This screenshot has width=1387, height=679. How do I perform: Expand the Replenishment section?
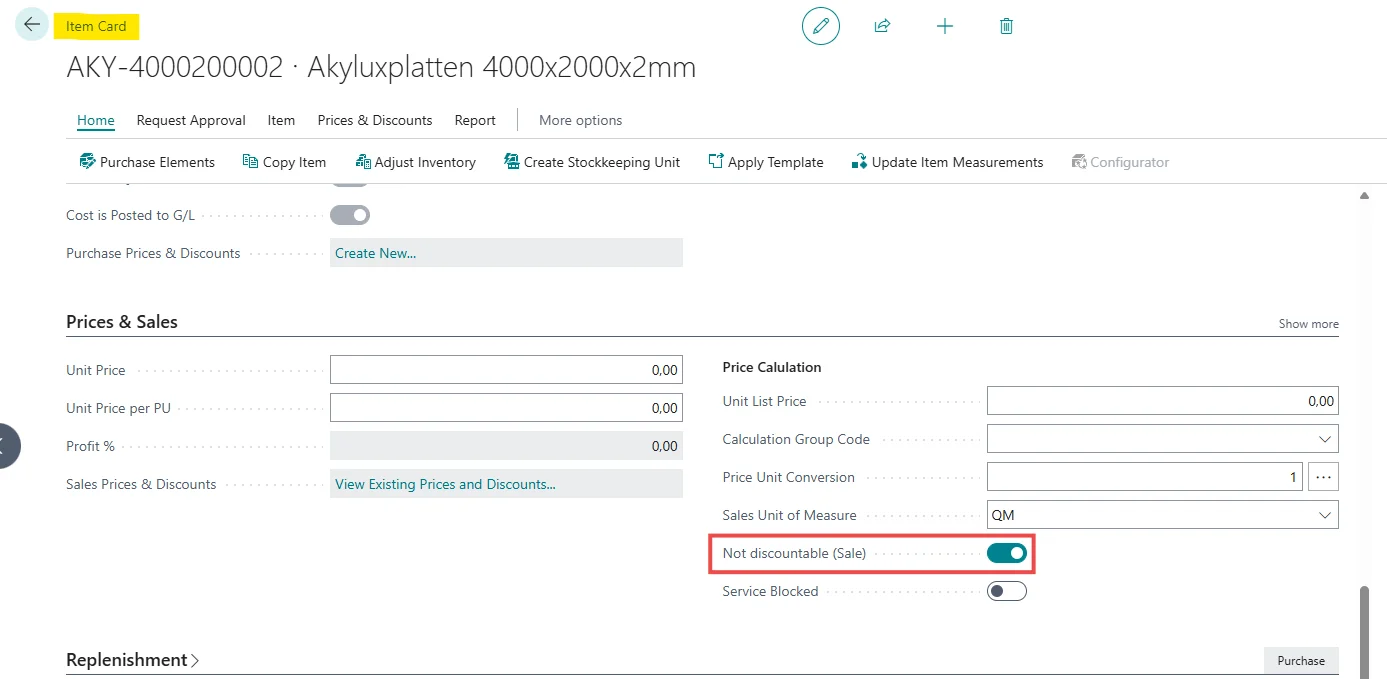133,660
